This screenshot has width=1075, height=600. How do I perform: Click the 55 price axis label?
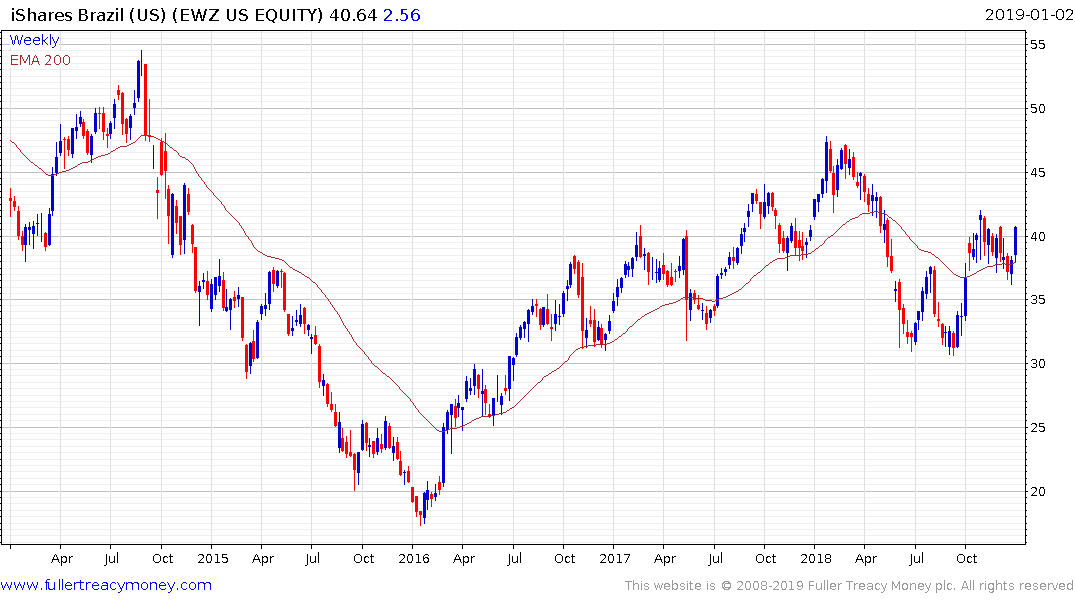pos(1037,45)
